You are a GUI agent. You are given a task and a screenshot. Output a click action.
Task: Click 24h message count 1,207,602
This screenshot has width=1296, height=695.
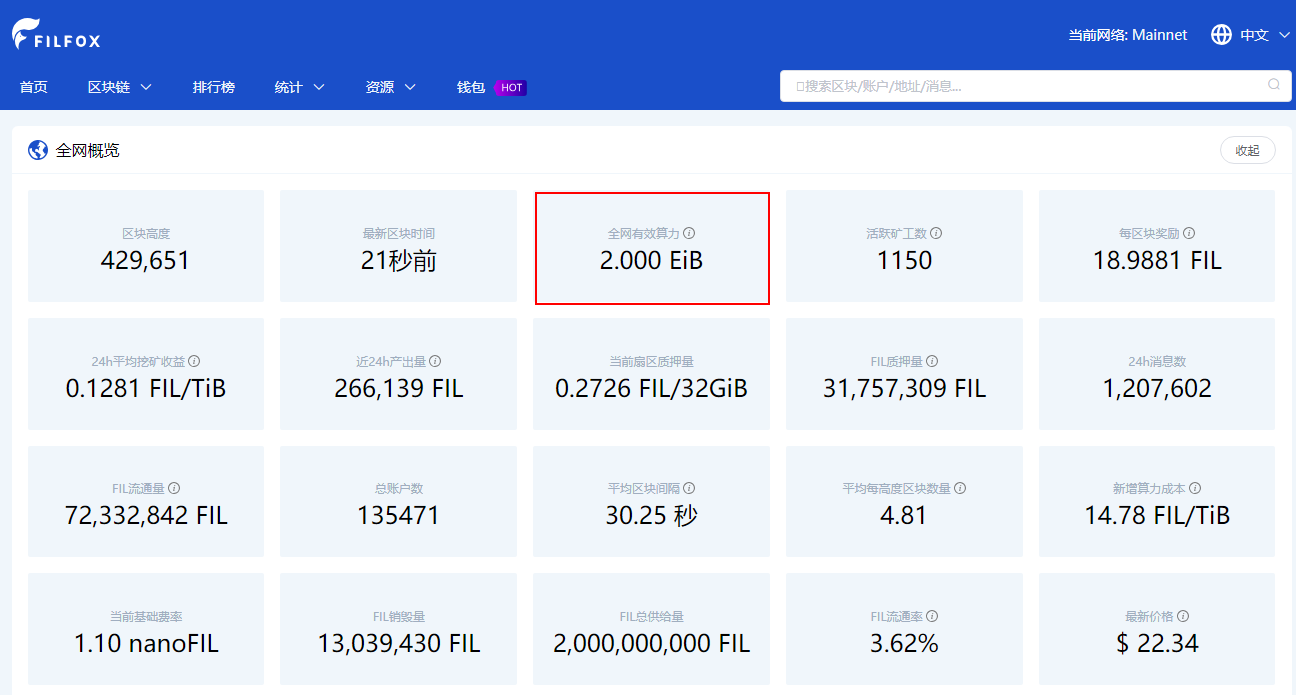pyautogui.click(x=1157, y=389)
